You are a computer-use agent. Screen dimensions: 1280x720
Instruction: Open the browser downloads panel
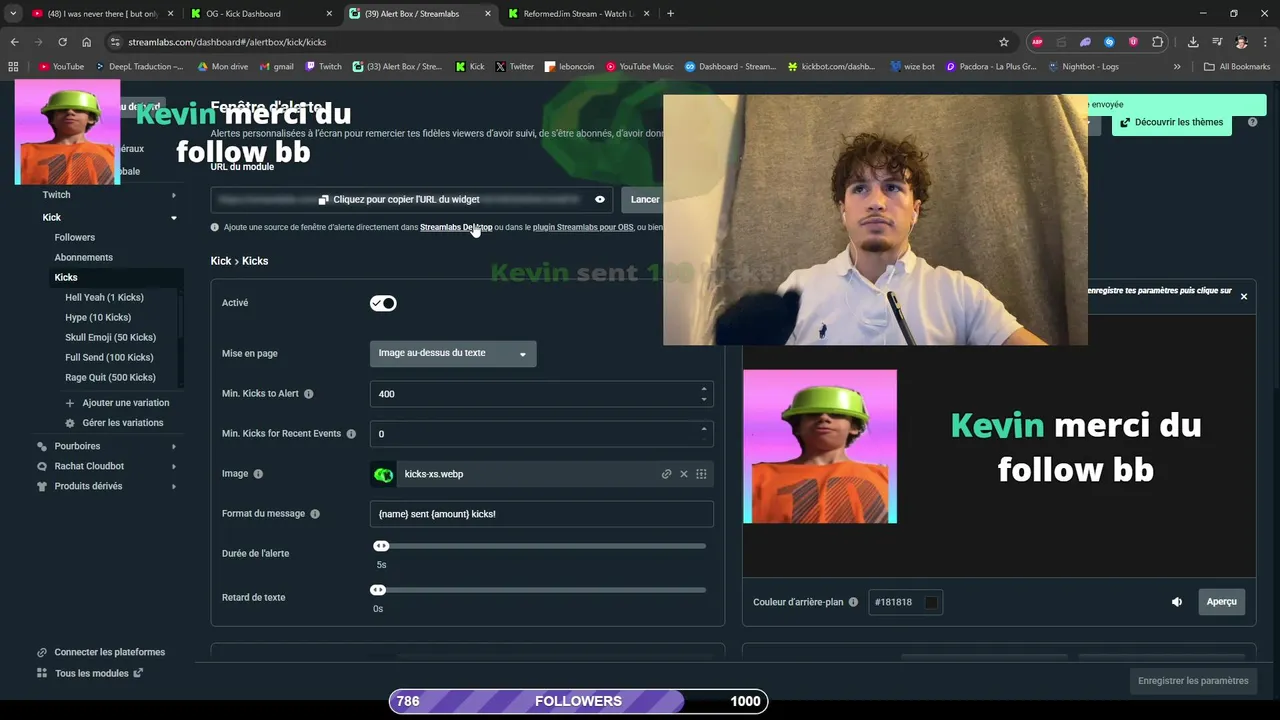(1193, 42)
